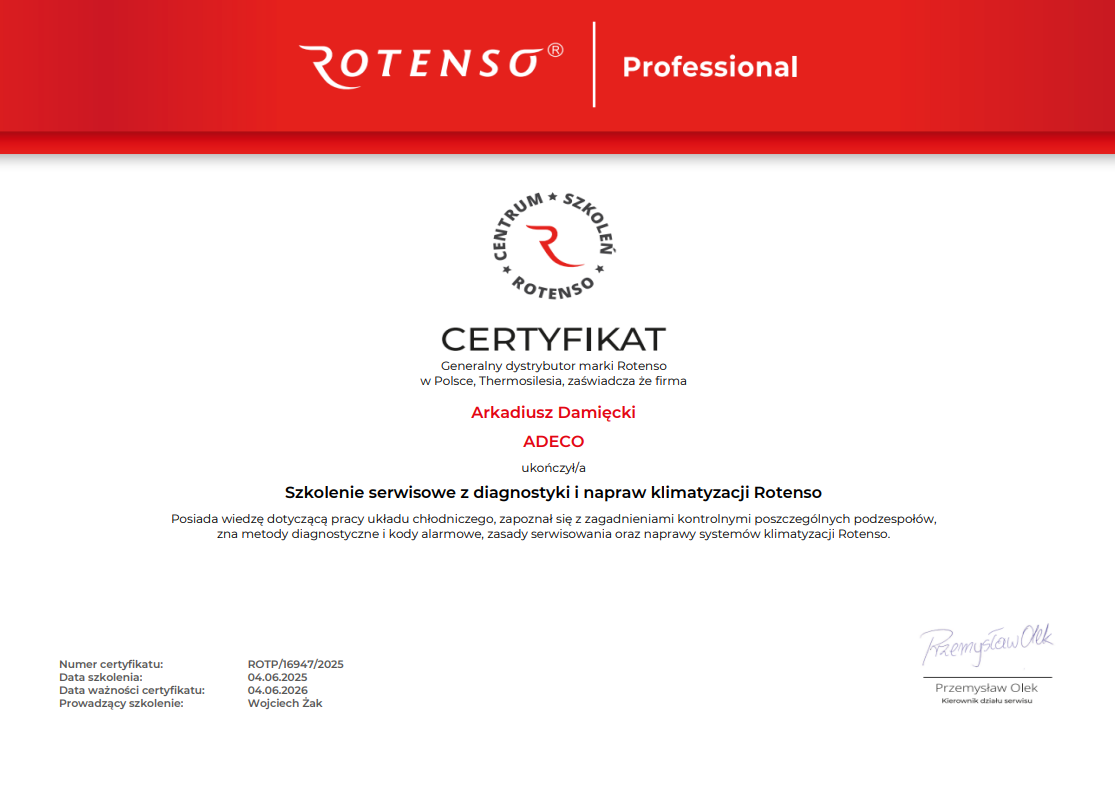The image size is (1115, 787).
Task: Click the label 'Numer certyfikatu:'
Action: point(111,664)
